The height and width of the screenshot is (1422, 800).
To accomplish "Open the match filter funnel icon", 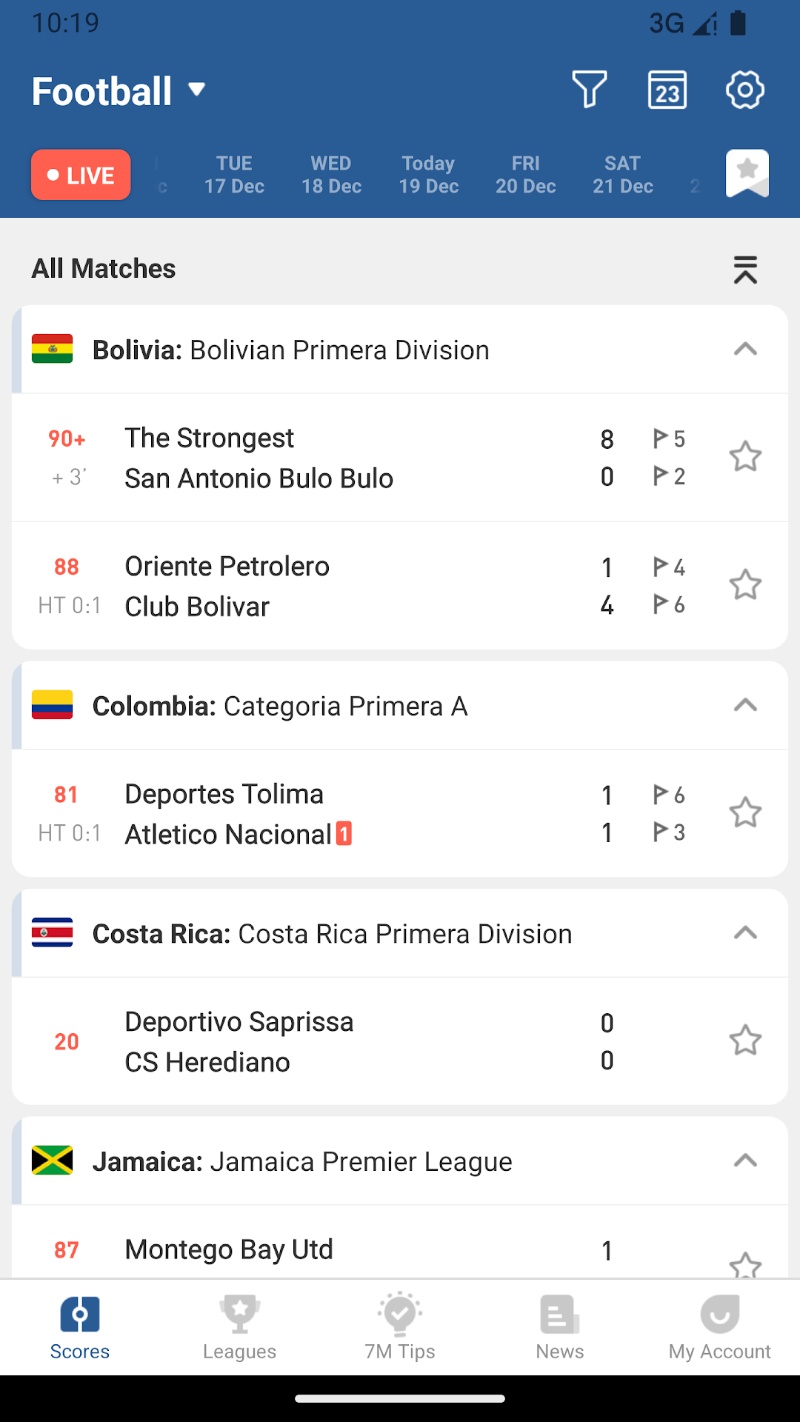I will coord(589,90).
